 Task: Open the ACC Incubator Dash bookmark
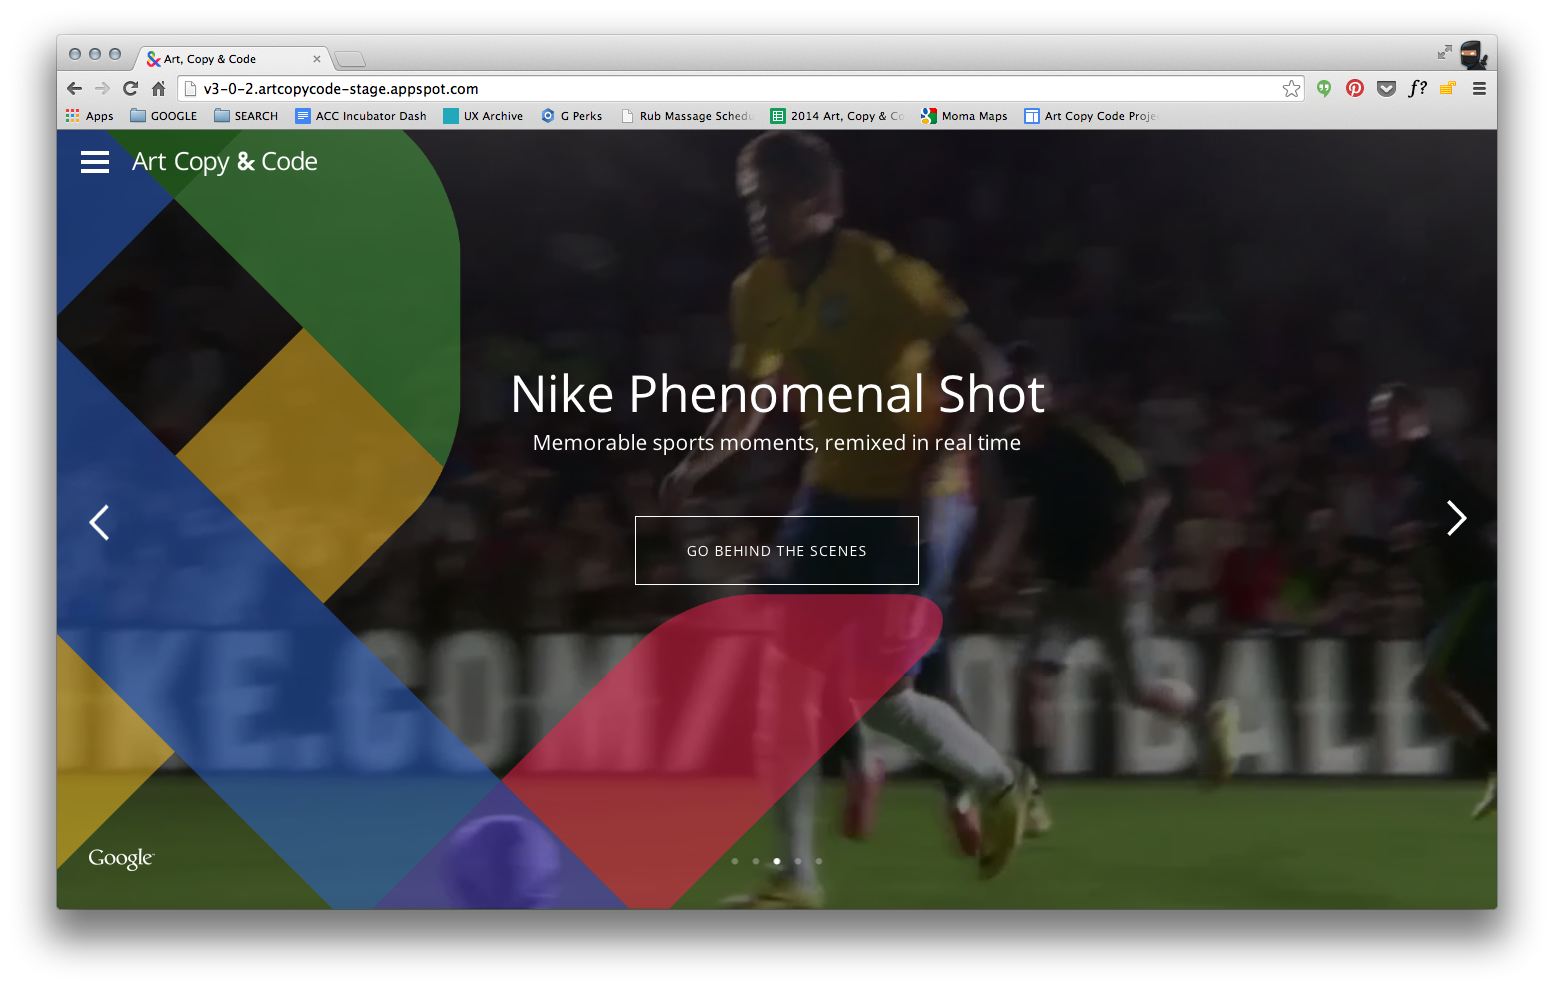(x=361, y=116)
